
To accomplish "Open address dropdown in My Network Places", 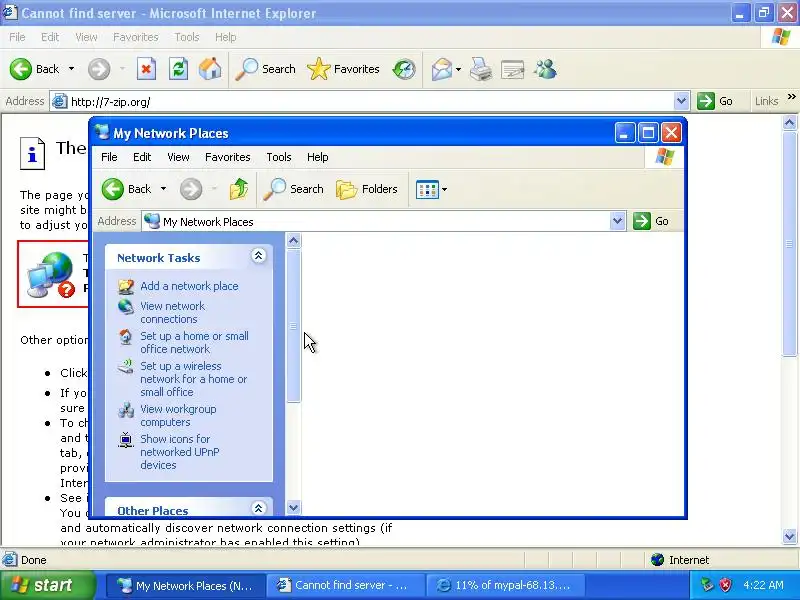I will pos(617,221).
